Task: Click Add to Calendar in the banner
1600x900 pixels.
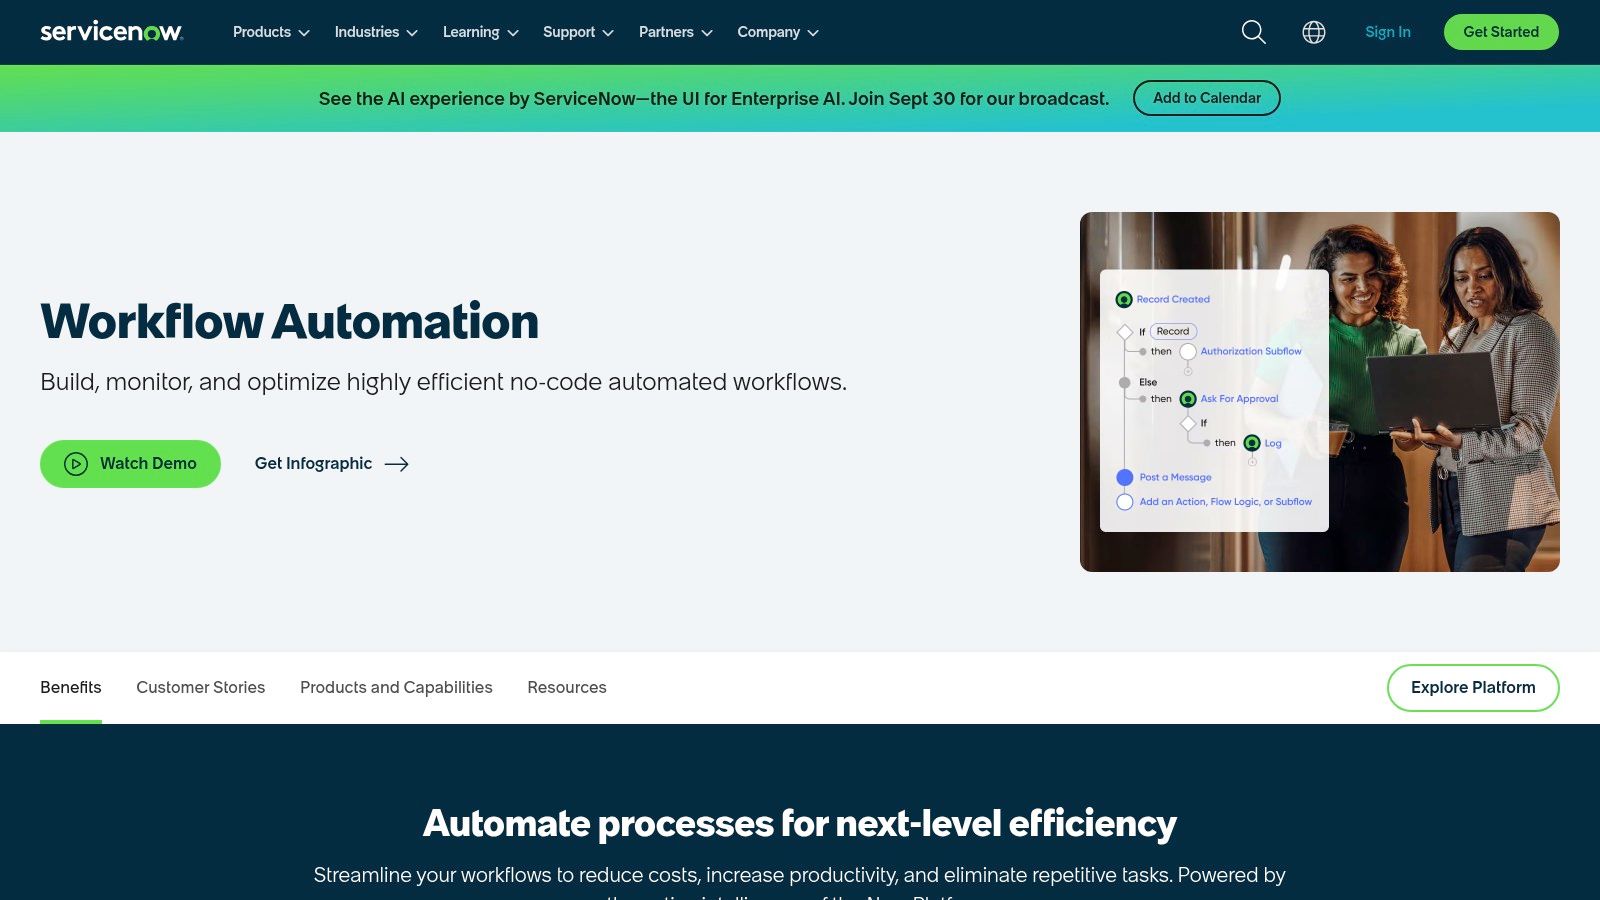Action: (1206, 98)
